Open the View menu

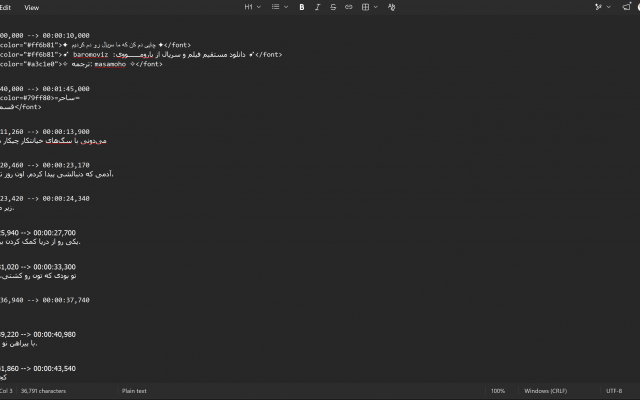click(31, 7)
